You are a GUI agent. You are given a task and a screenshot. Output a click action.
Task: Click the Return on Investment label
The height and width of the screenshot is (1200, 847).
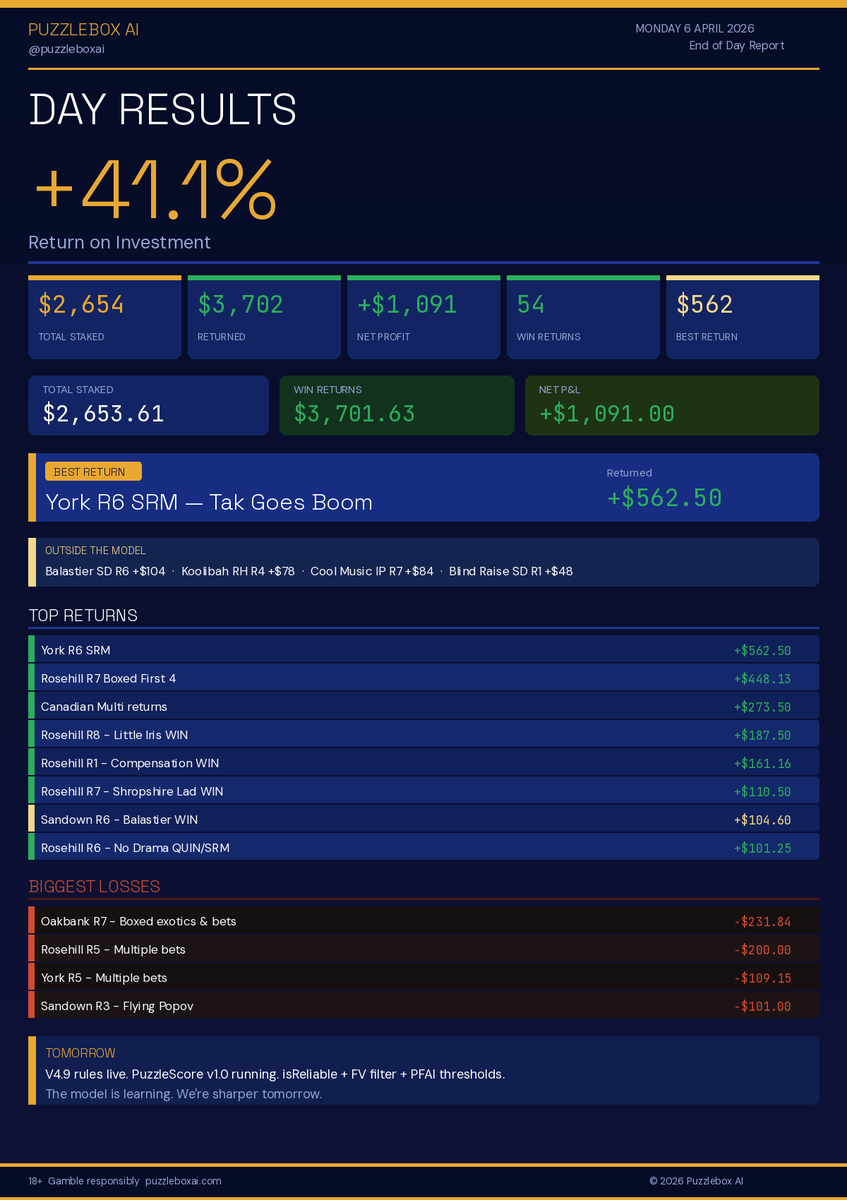(x=119, y=242)
